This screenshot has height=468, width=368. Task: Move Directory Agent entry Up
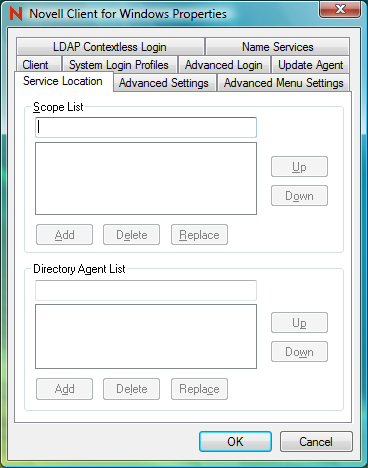pyautogui.click(x=299, y=323)
